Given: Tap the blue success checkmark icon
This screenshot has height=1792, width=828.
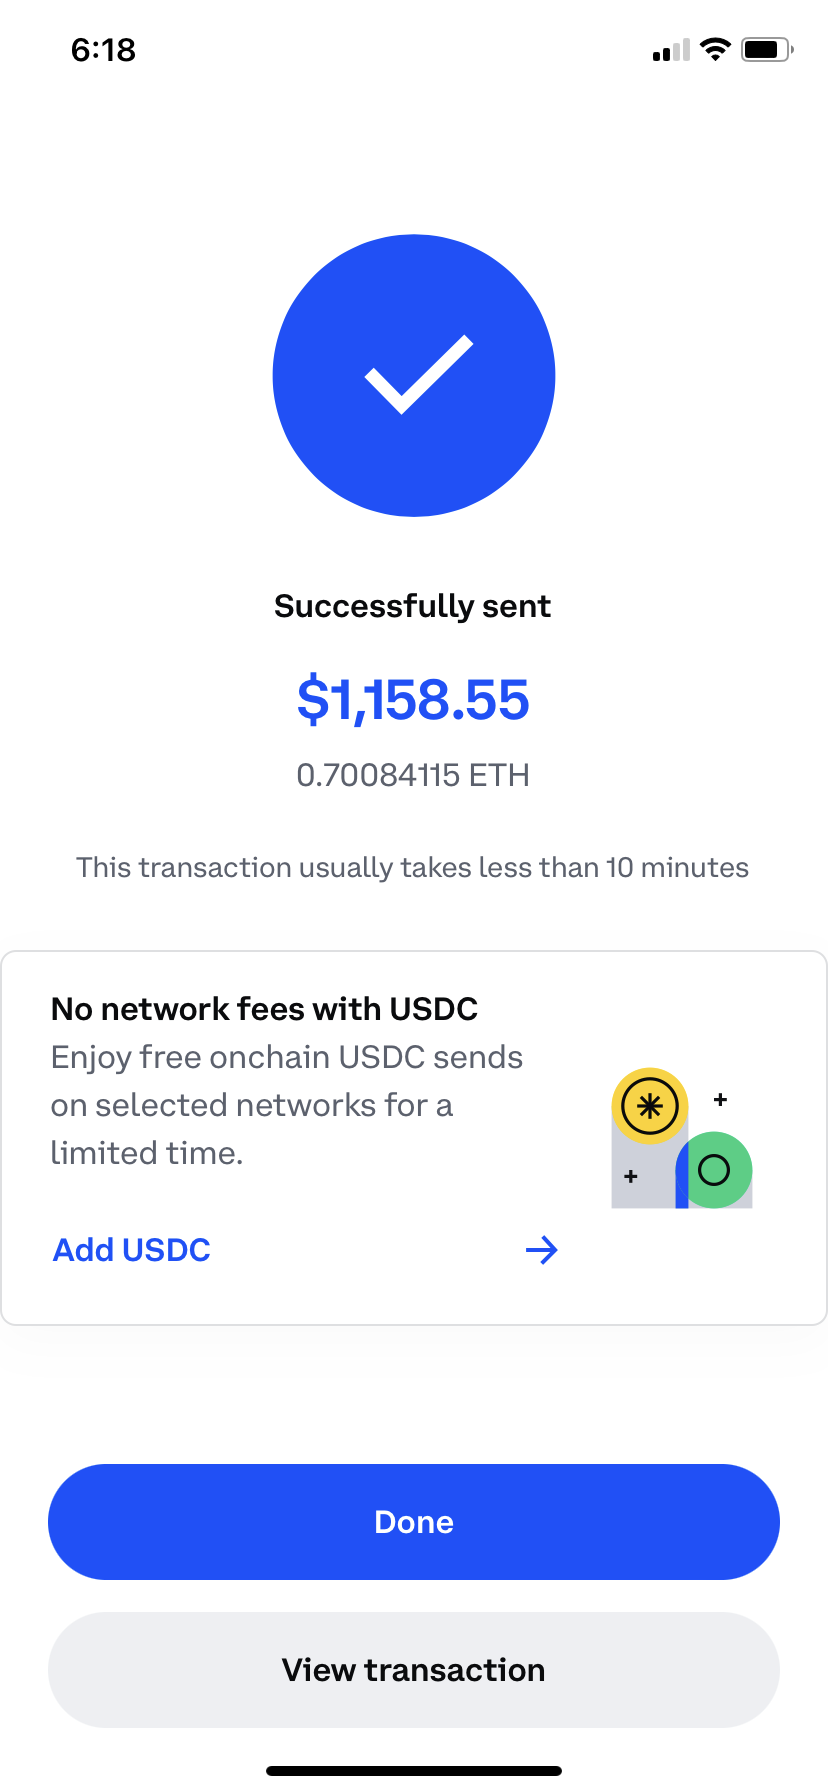Looking at the screenshot, I should pos(414,376).
